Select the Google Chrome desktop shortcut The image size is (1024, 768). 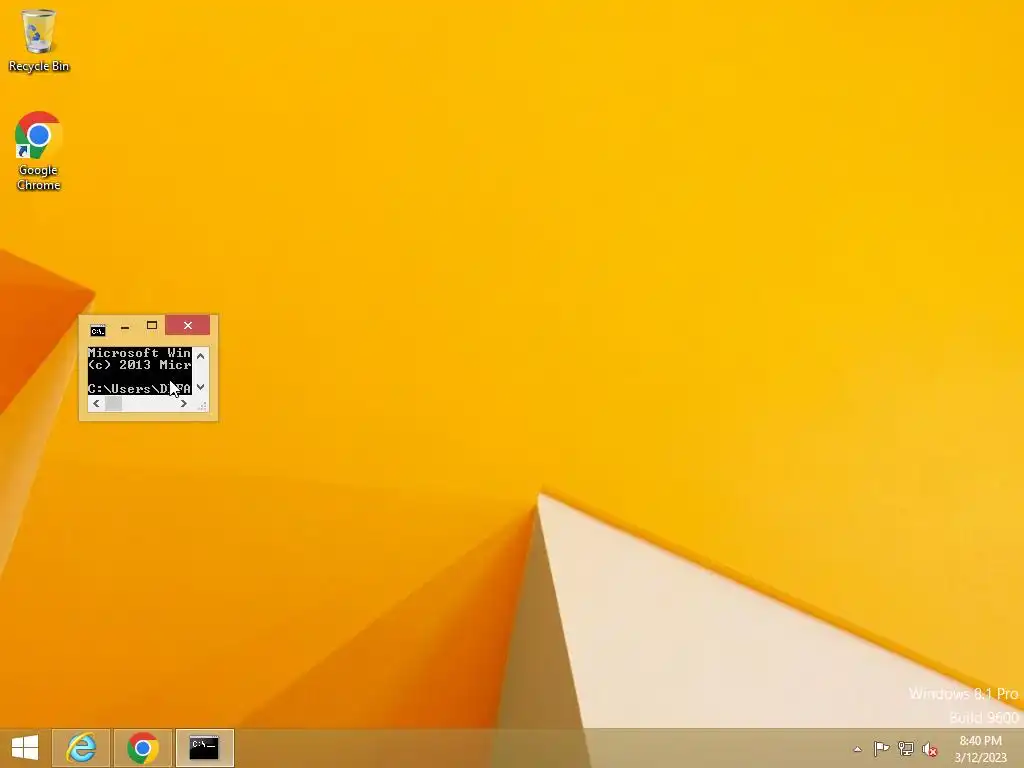pyautogui.click(x=39, y=151)
